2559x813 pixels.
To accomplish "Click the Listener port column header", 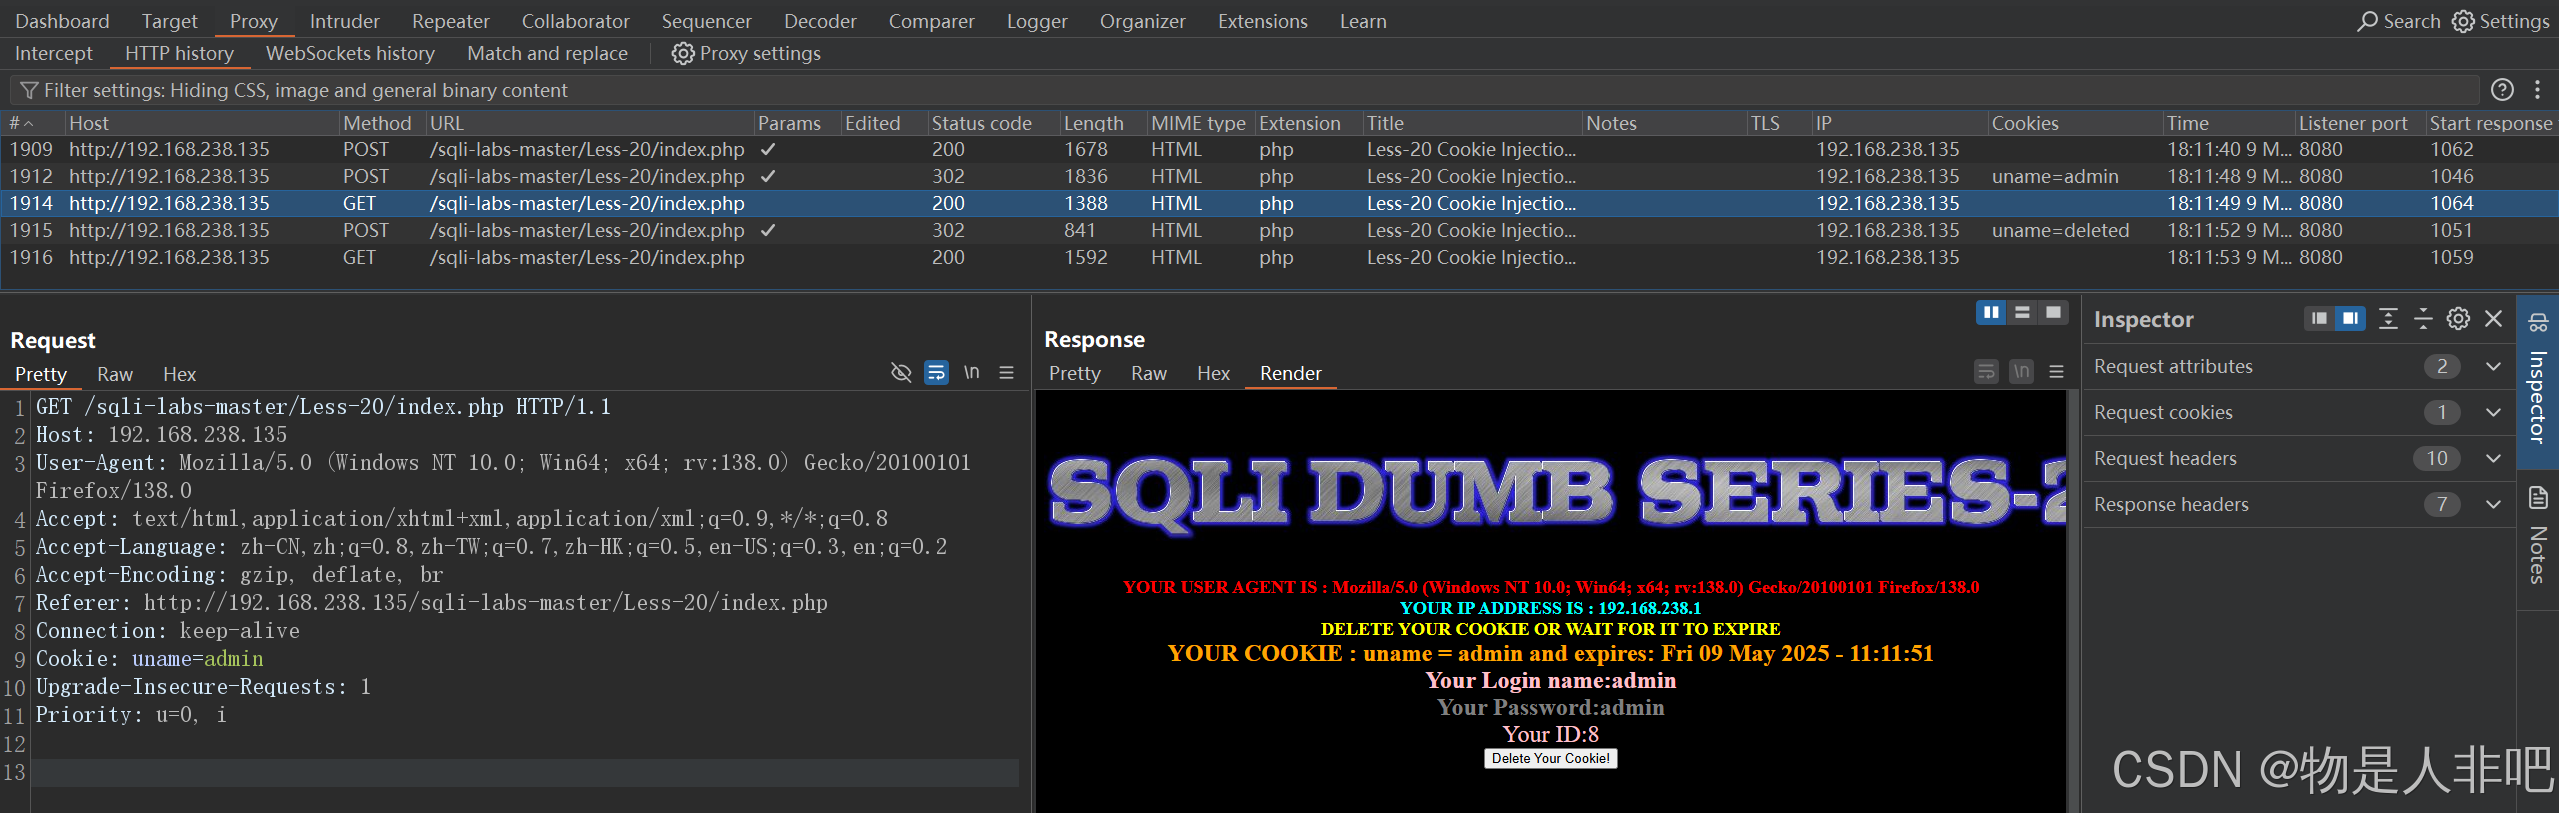I will coord(2359,123).
